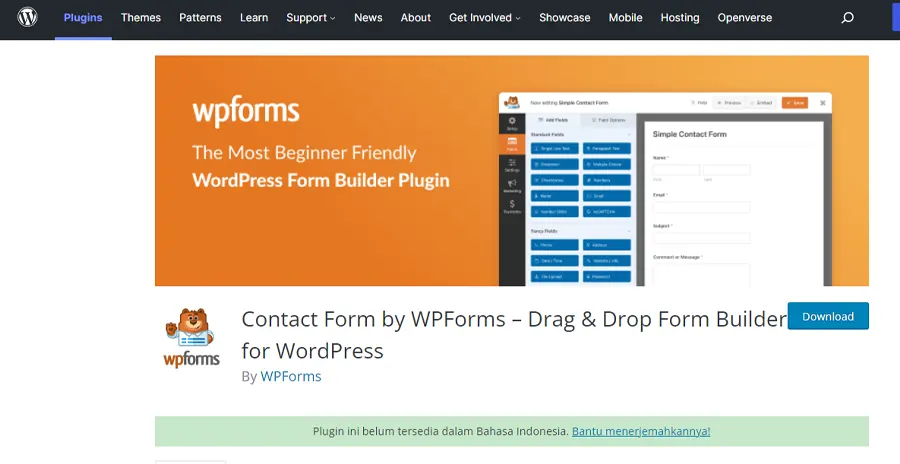Visit the Showcase page
The width and height of the screenshot is (900, 464).
(x=564, y=18)
